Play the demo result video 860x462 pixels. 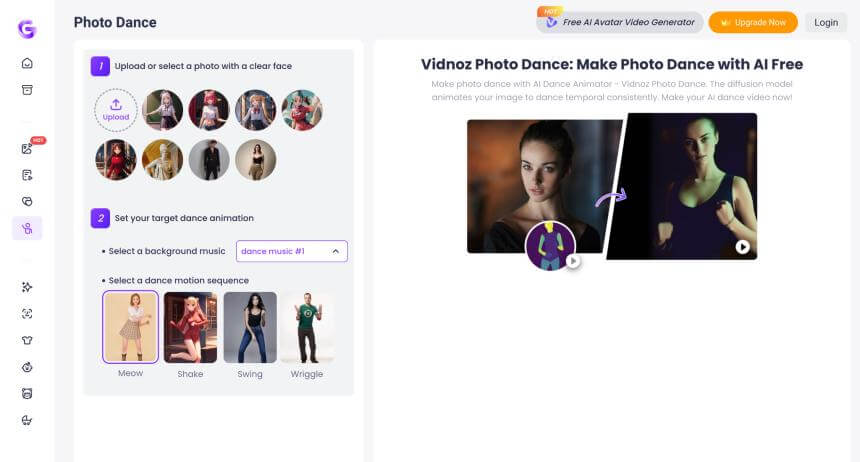coord(742,247)
